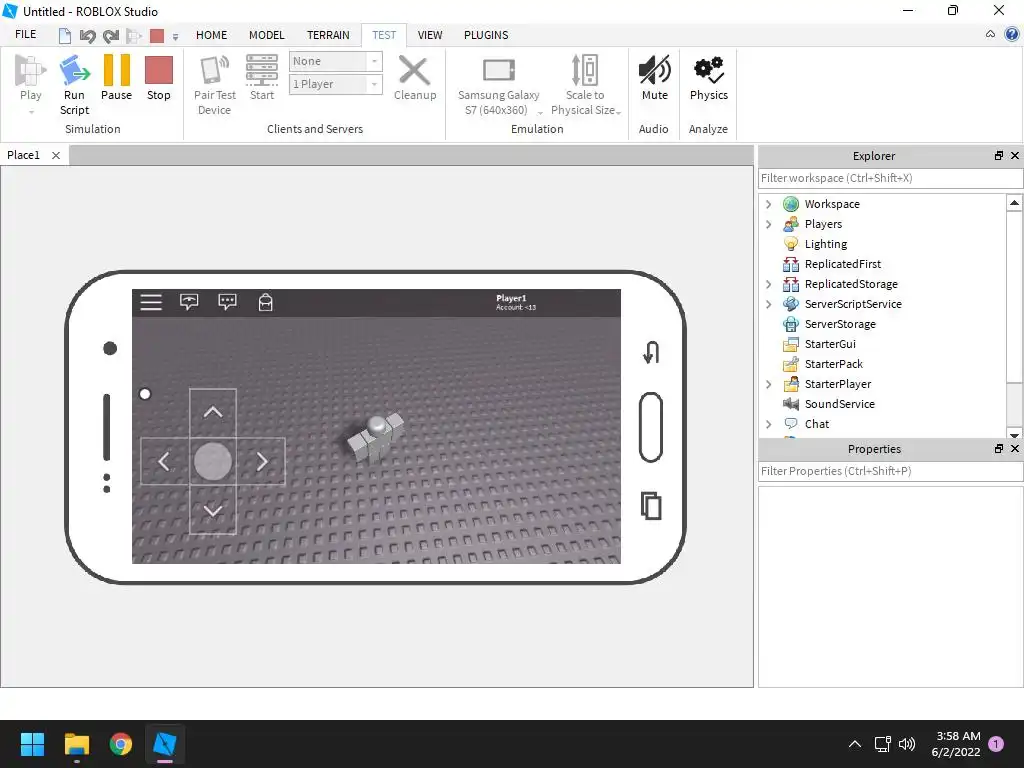Select StarterPack in the Explorer
The image size is (1024, 768).
833,364
